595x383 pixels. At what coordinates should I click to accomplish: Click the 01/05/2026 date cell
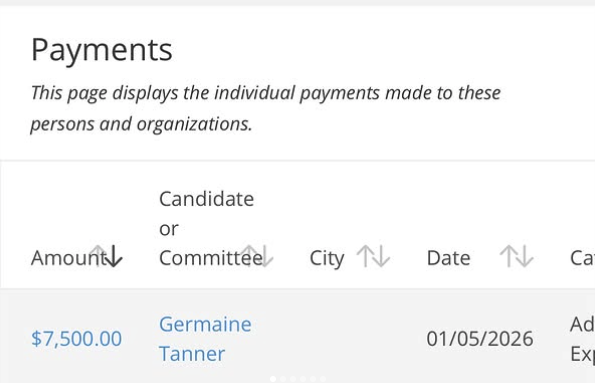[x=480, y=339]
